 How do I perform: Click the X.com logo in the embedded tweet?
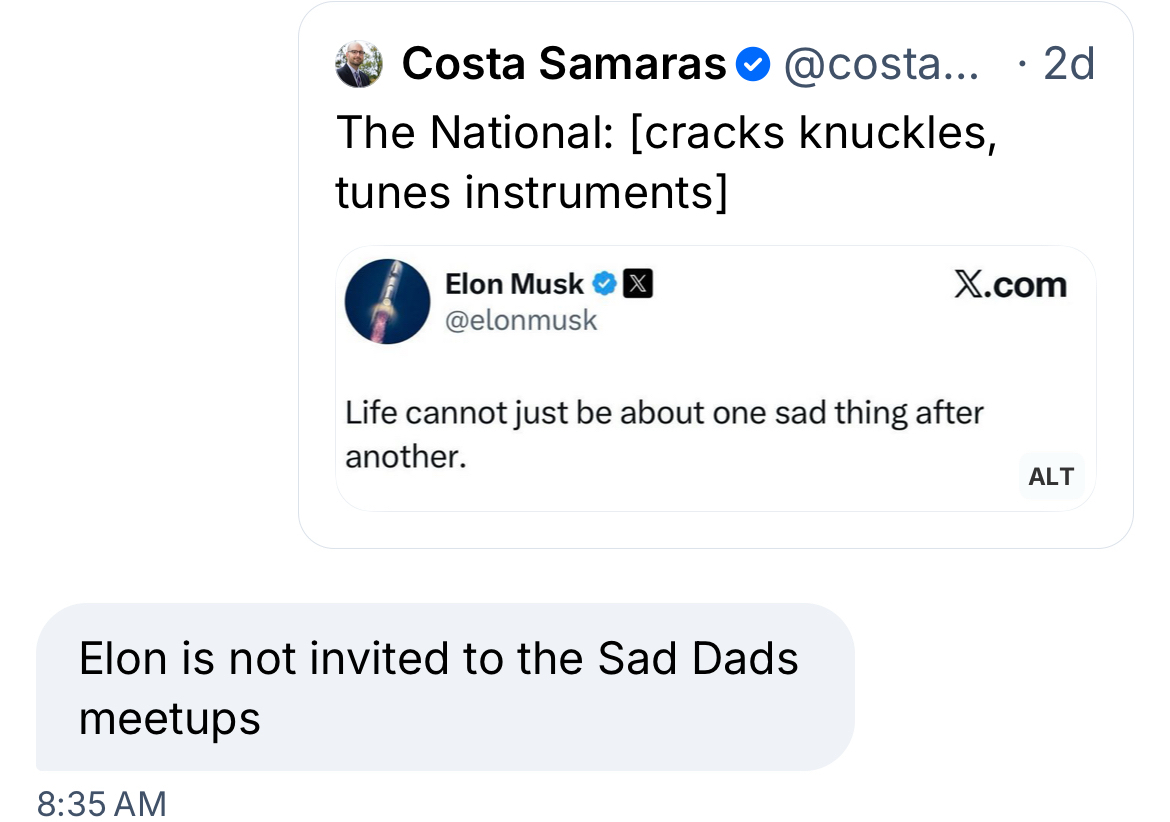pyautogui.click(x=1010, y=285)
